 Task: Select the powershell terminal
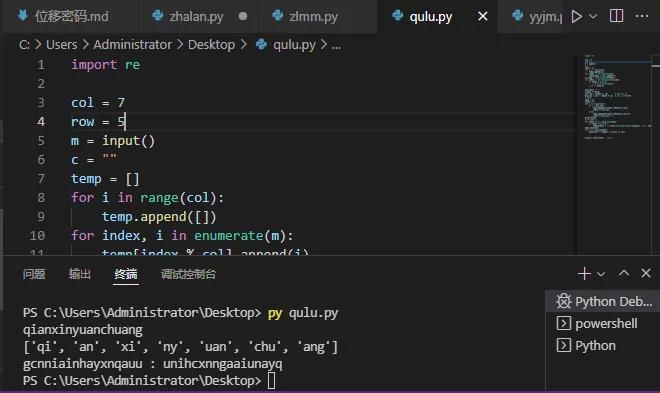point(604,324)
